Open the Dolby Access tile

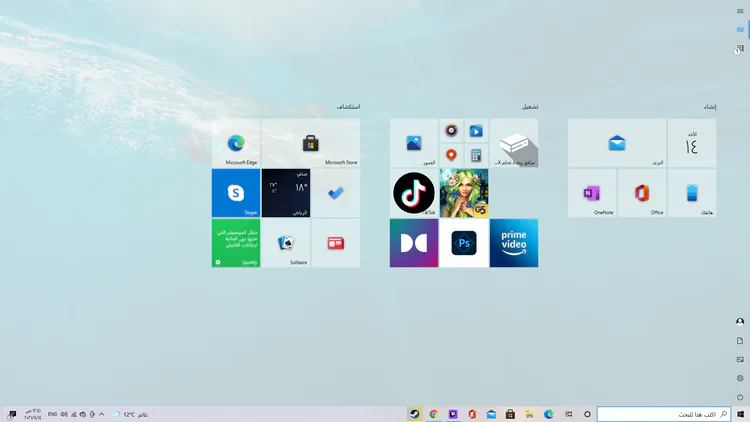point(414,243)
